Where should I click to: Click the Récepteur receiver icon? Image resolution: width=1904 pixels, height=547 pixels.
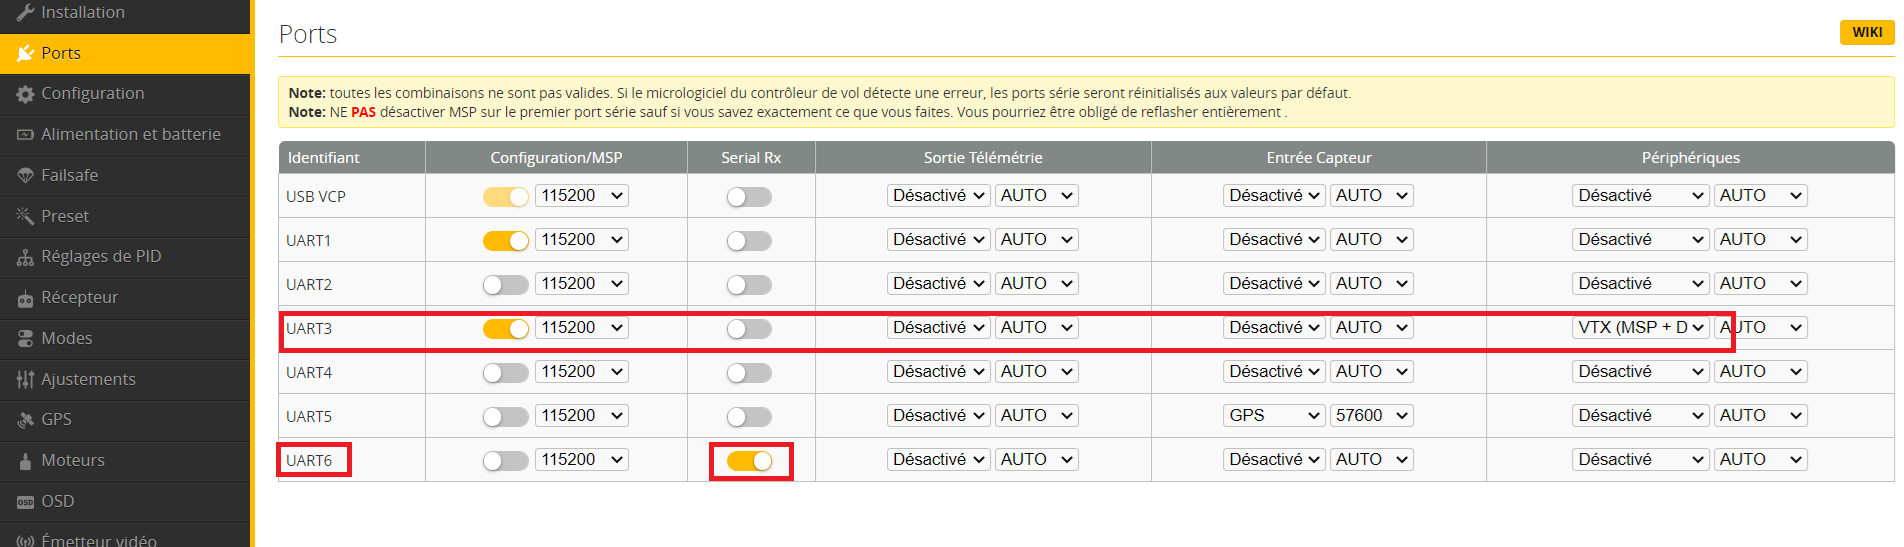point(25,298)
